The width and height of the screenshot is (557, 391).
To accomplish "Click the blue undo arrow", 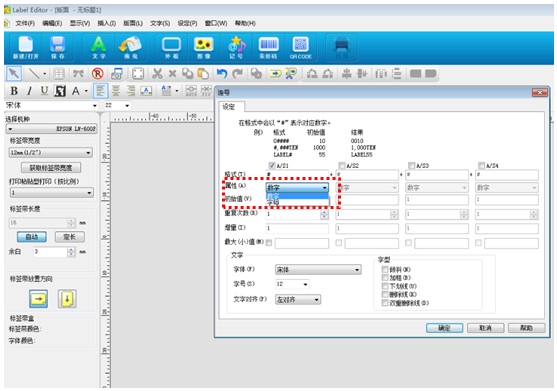I will click(x=222, y=74).
